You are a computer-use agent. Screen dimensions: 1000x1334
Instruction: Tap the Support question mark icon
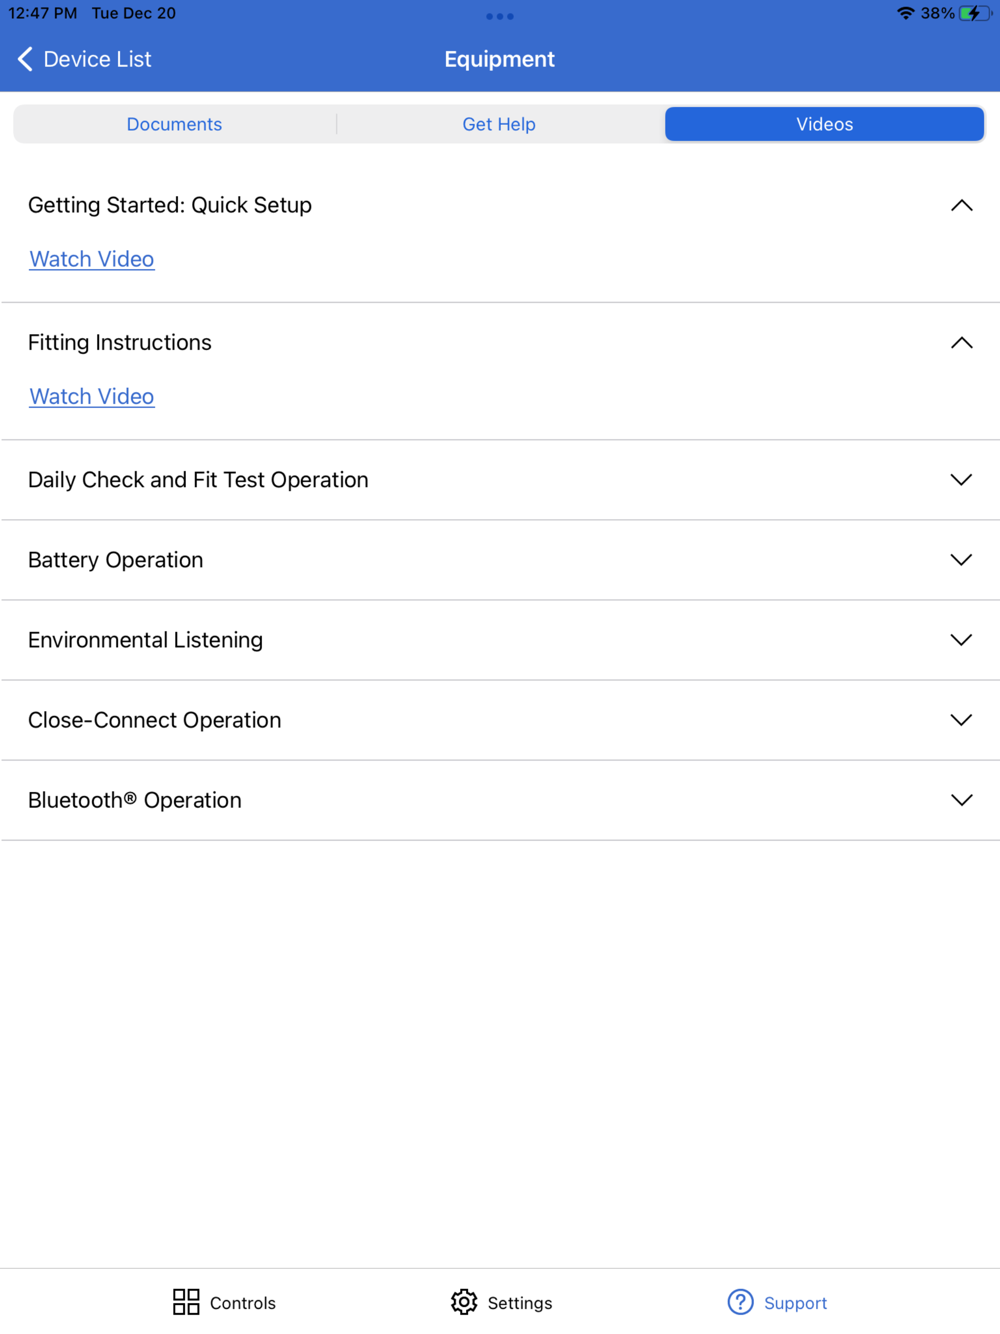(x=740, y=1301)
